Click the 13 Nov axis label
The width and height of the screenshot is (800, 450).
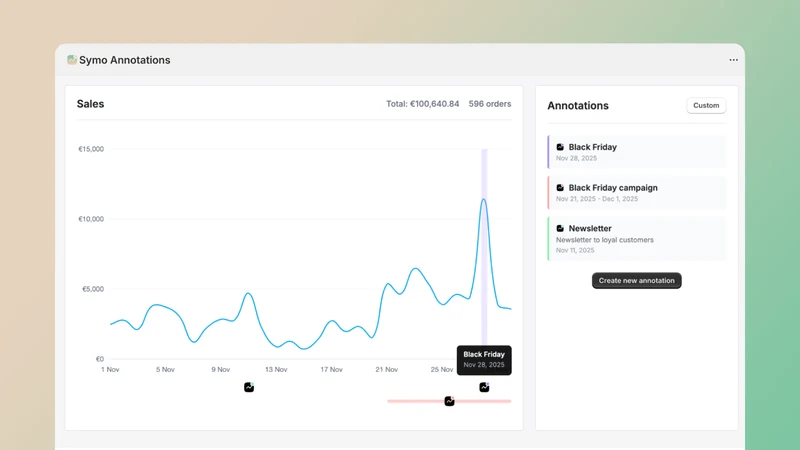[x=276, y=369]
